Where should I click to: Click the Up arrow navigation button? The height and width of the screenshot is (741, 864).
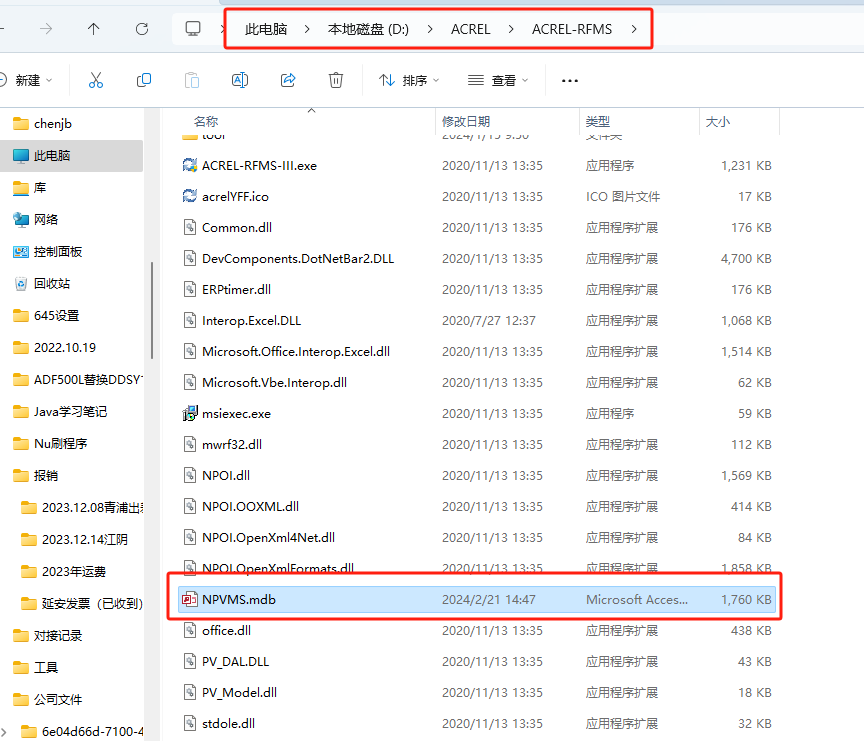point(94,29)
